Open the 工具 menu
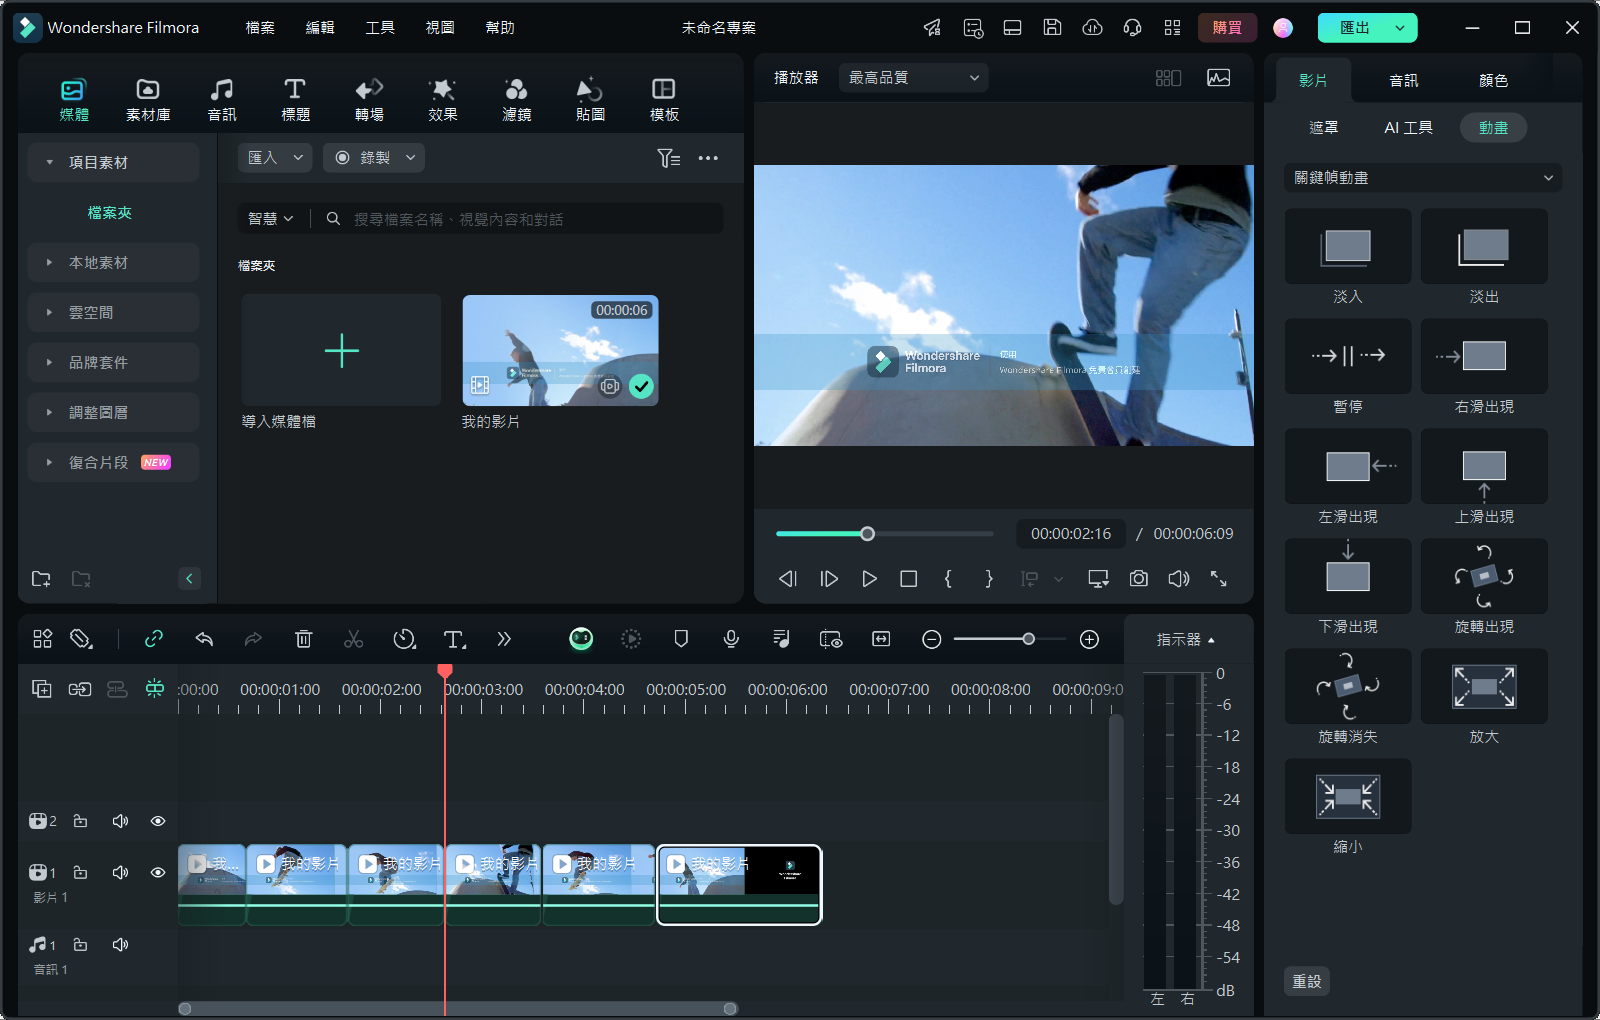The image size is (1600, 1020). coord(380,28)
